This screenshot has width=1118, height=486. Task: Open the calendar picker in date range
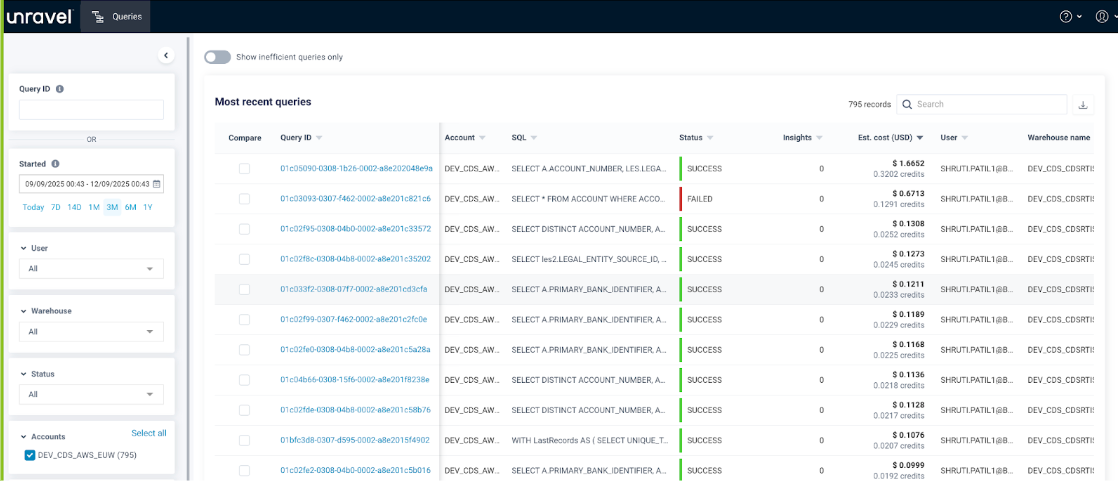pyautogui.click(x=157, y=184)
